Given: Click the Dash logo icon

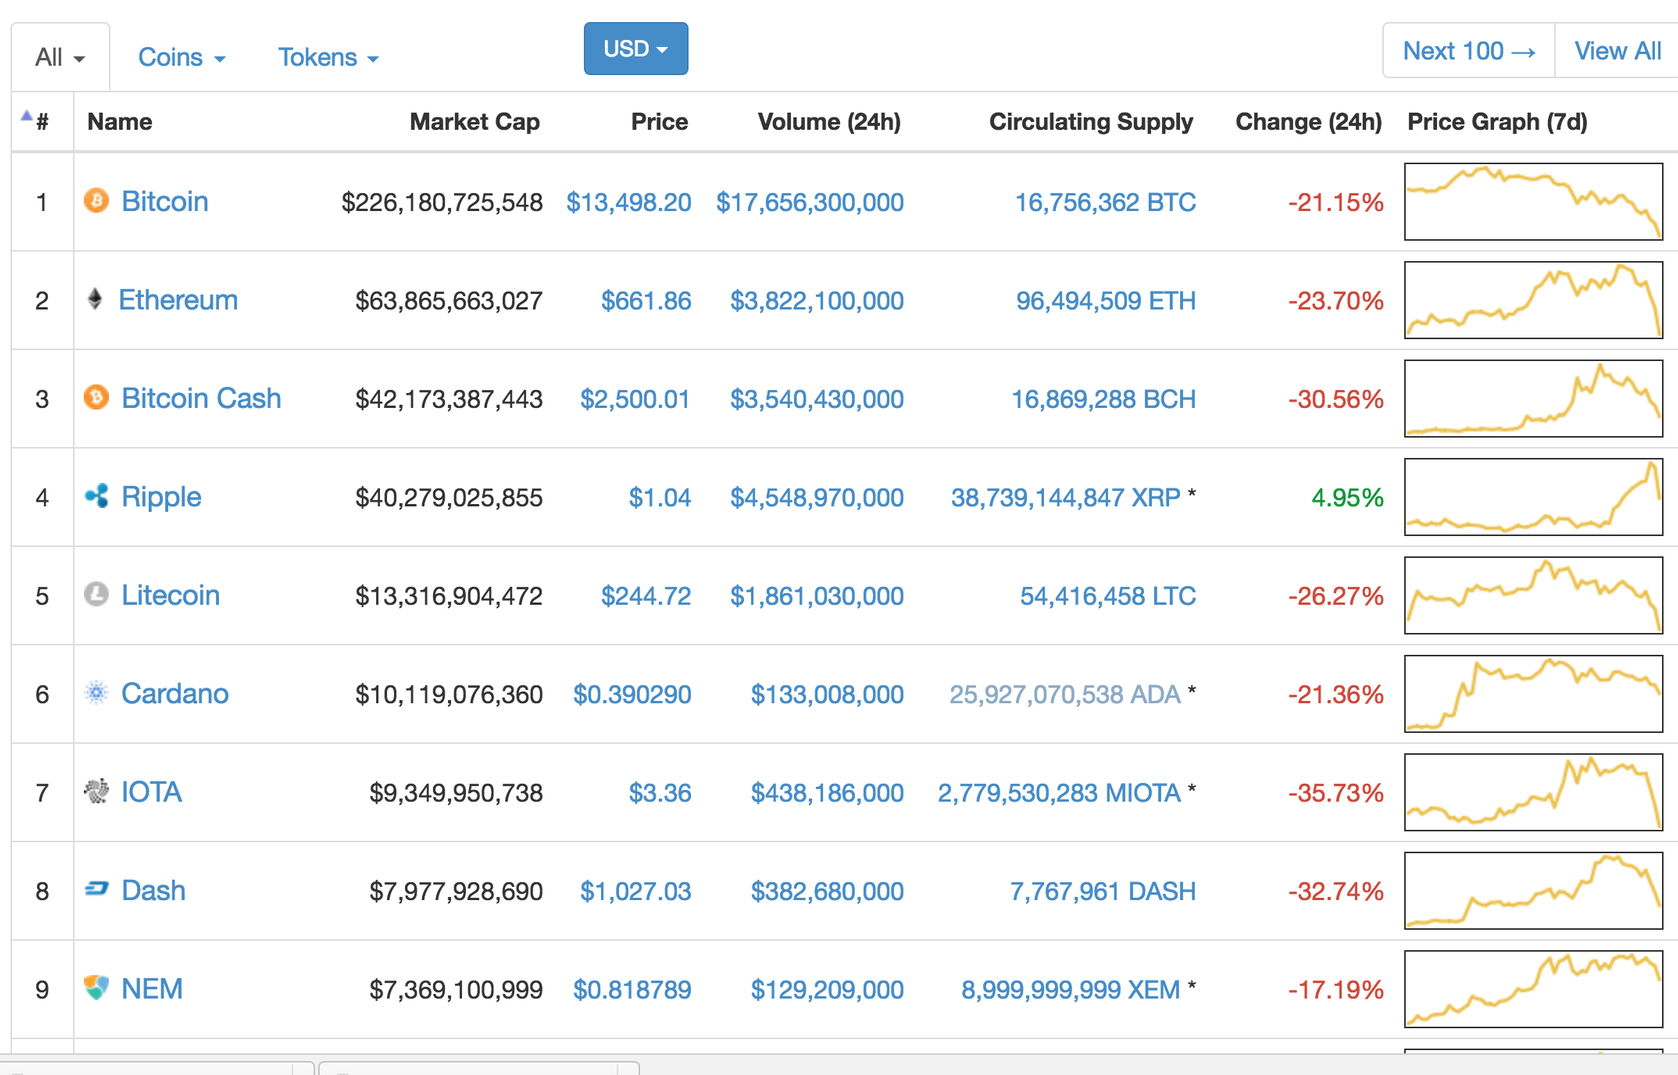Looking at the screenshot, I should click(x=96, y=889).
